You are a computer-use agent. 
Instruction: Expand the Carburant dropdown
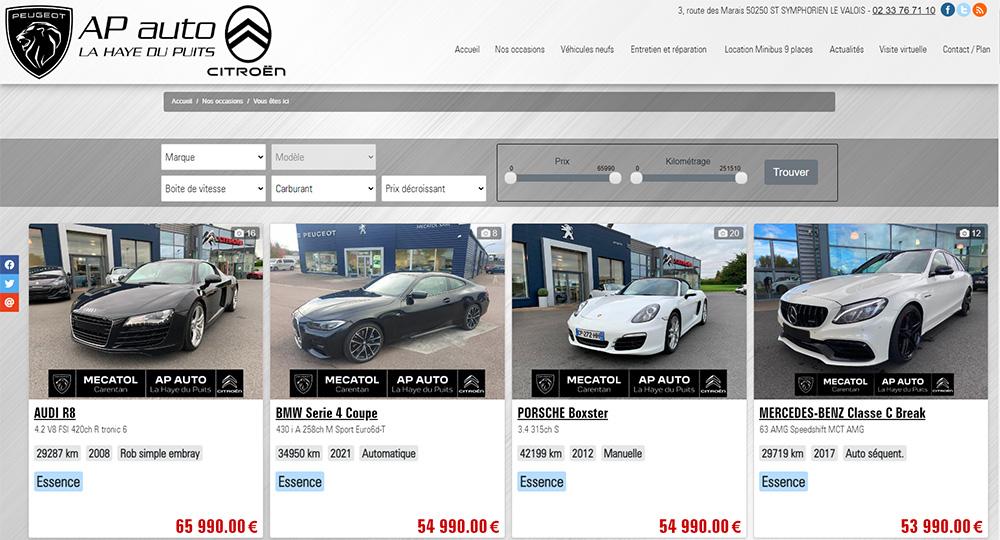point(323,188)
